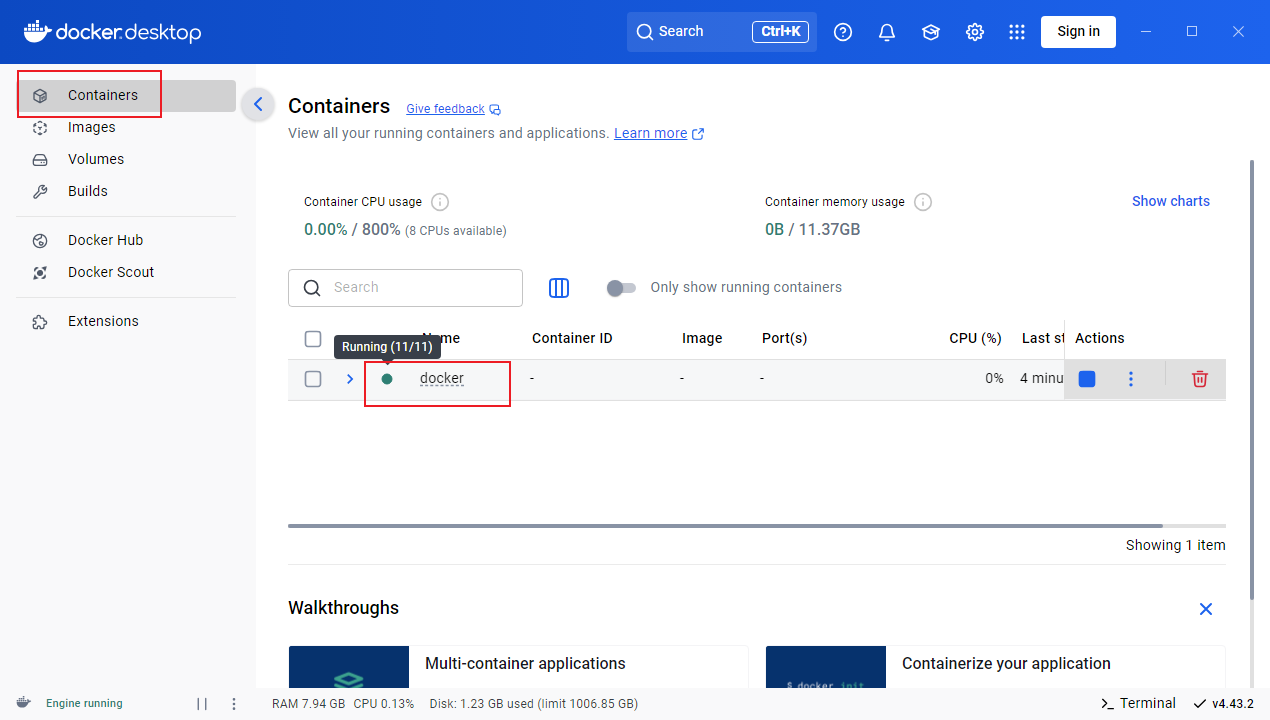Open the apps grid icon

pos(1017,32)
